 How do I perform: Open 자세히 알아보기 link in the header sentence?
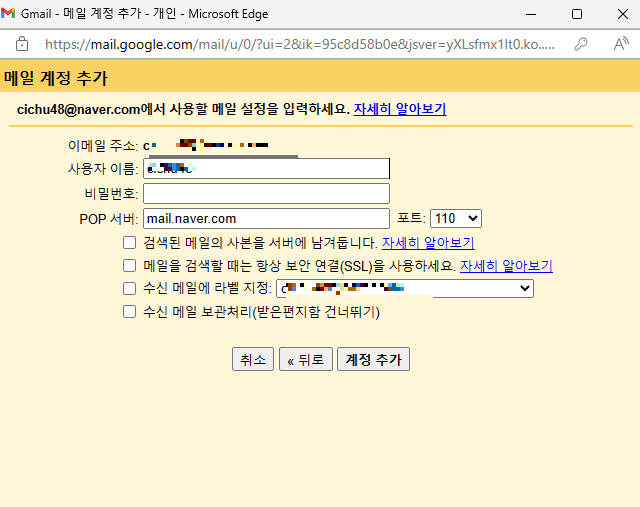pyautogui.click(x=400, y=109)
